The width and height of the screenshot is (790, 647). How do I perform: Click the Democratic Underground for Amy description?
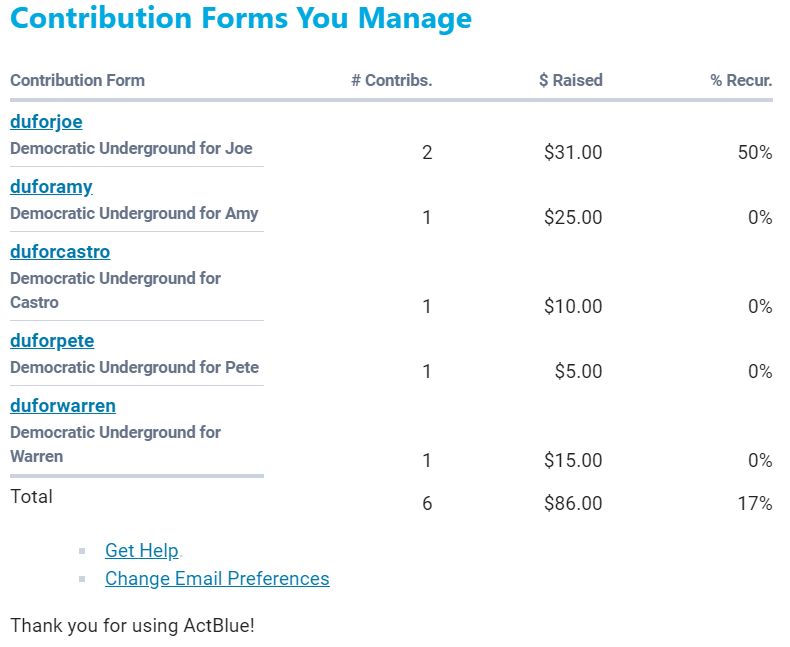point(134,214)
